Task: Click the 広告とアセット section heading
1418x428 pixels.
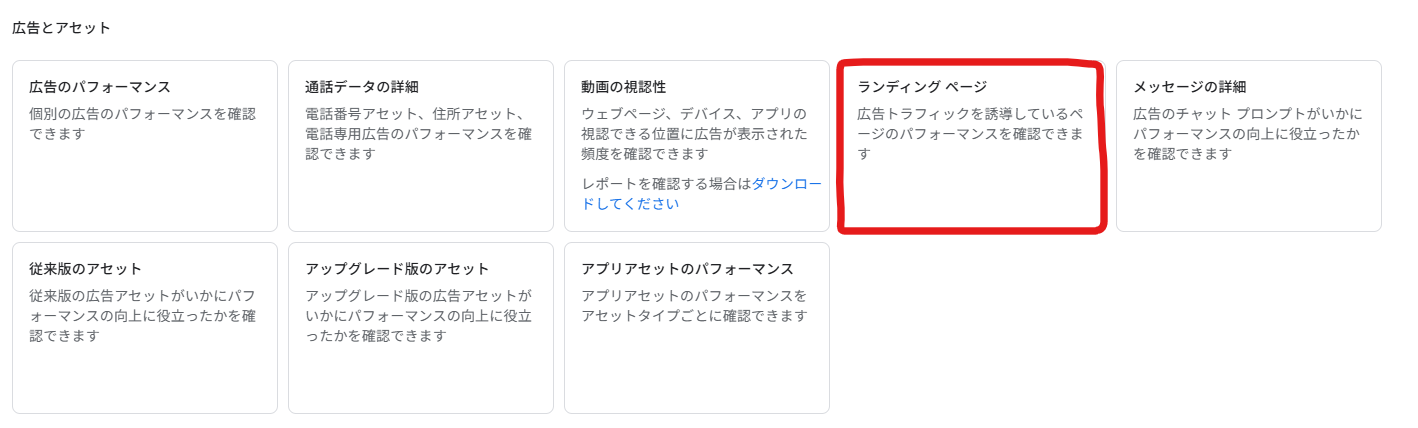Action: pyautogui.click(x=61, y=28)
